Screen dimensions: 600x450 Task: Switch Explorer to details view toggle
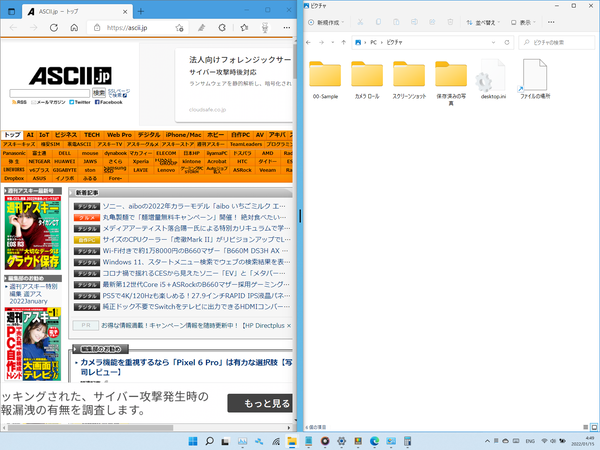pos(586,427)
